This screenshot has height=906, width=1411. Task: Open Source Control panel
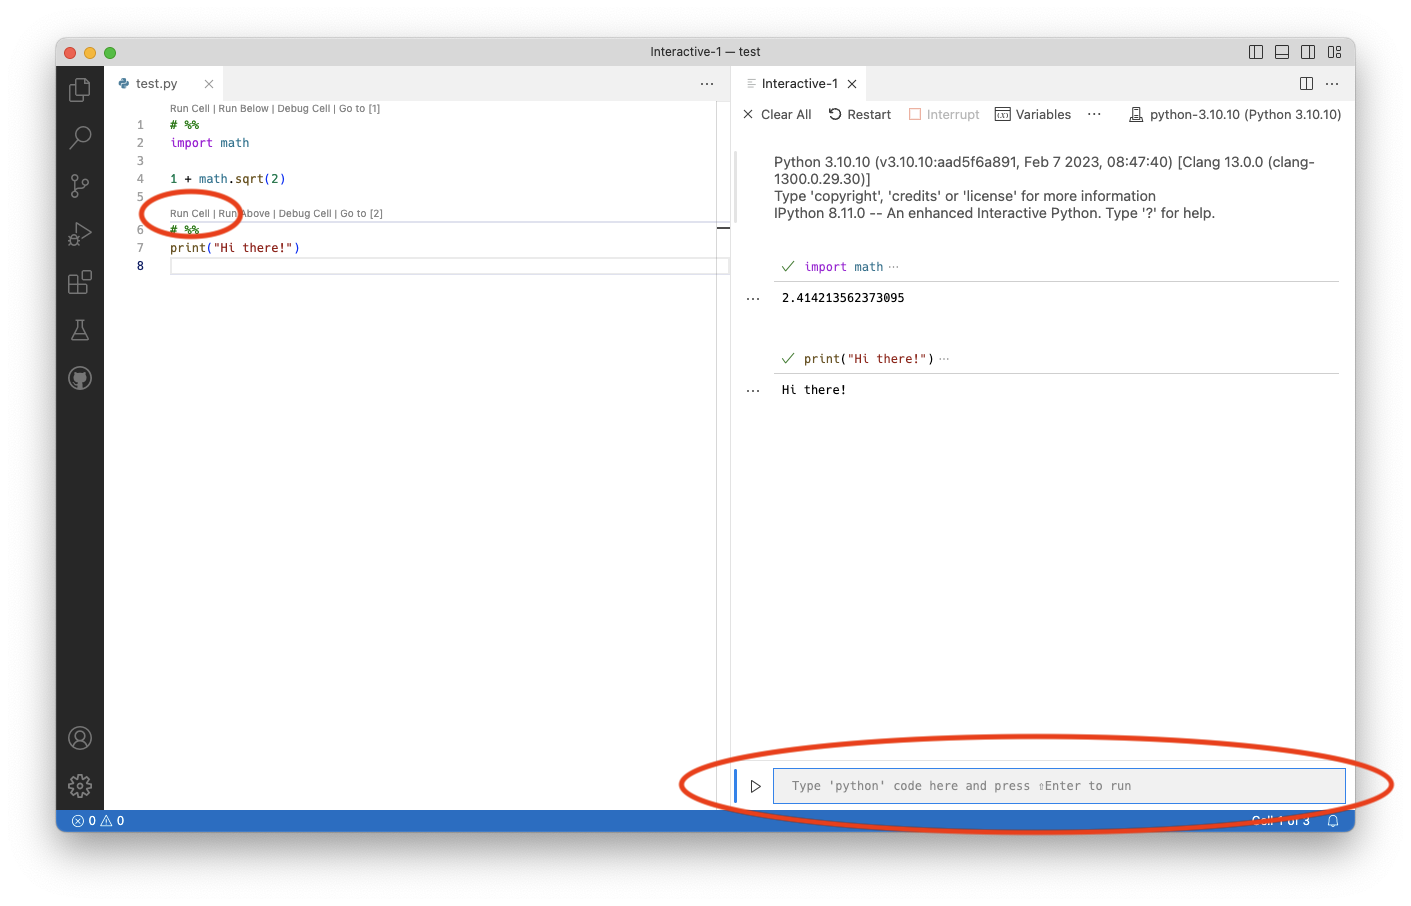point(80,185)
